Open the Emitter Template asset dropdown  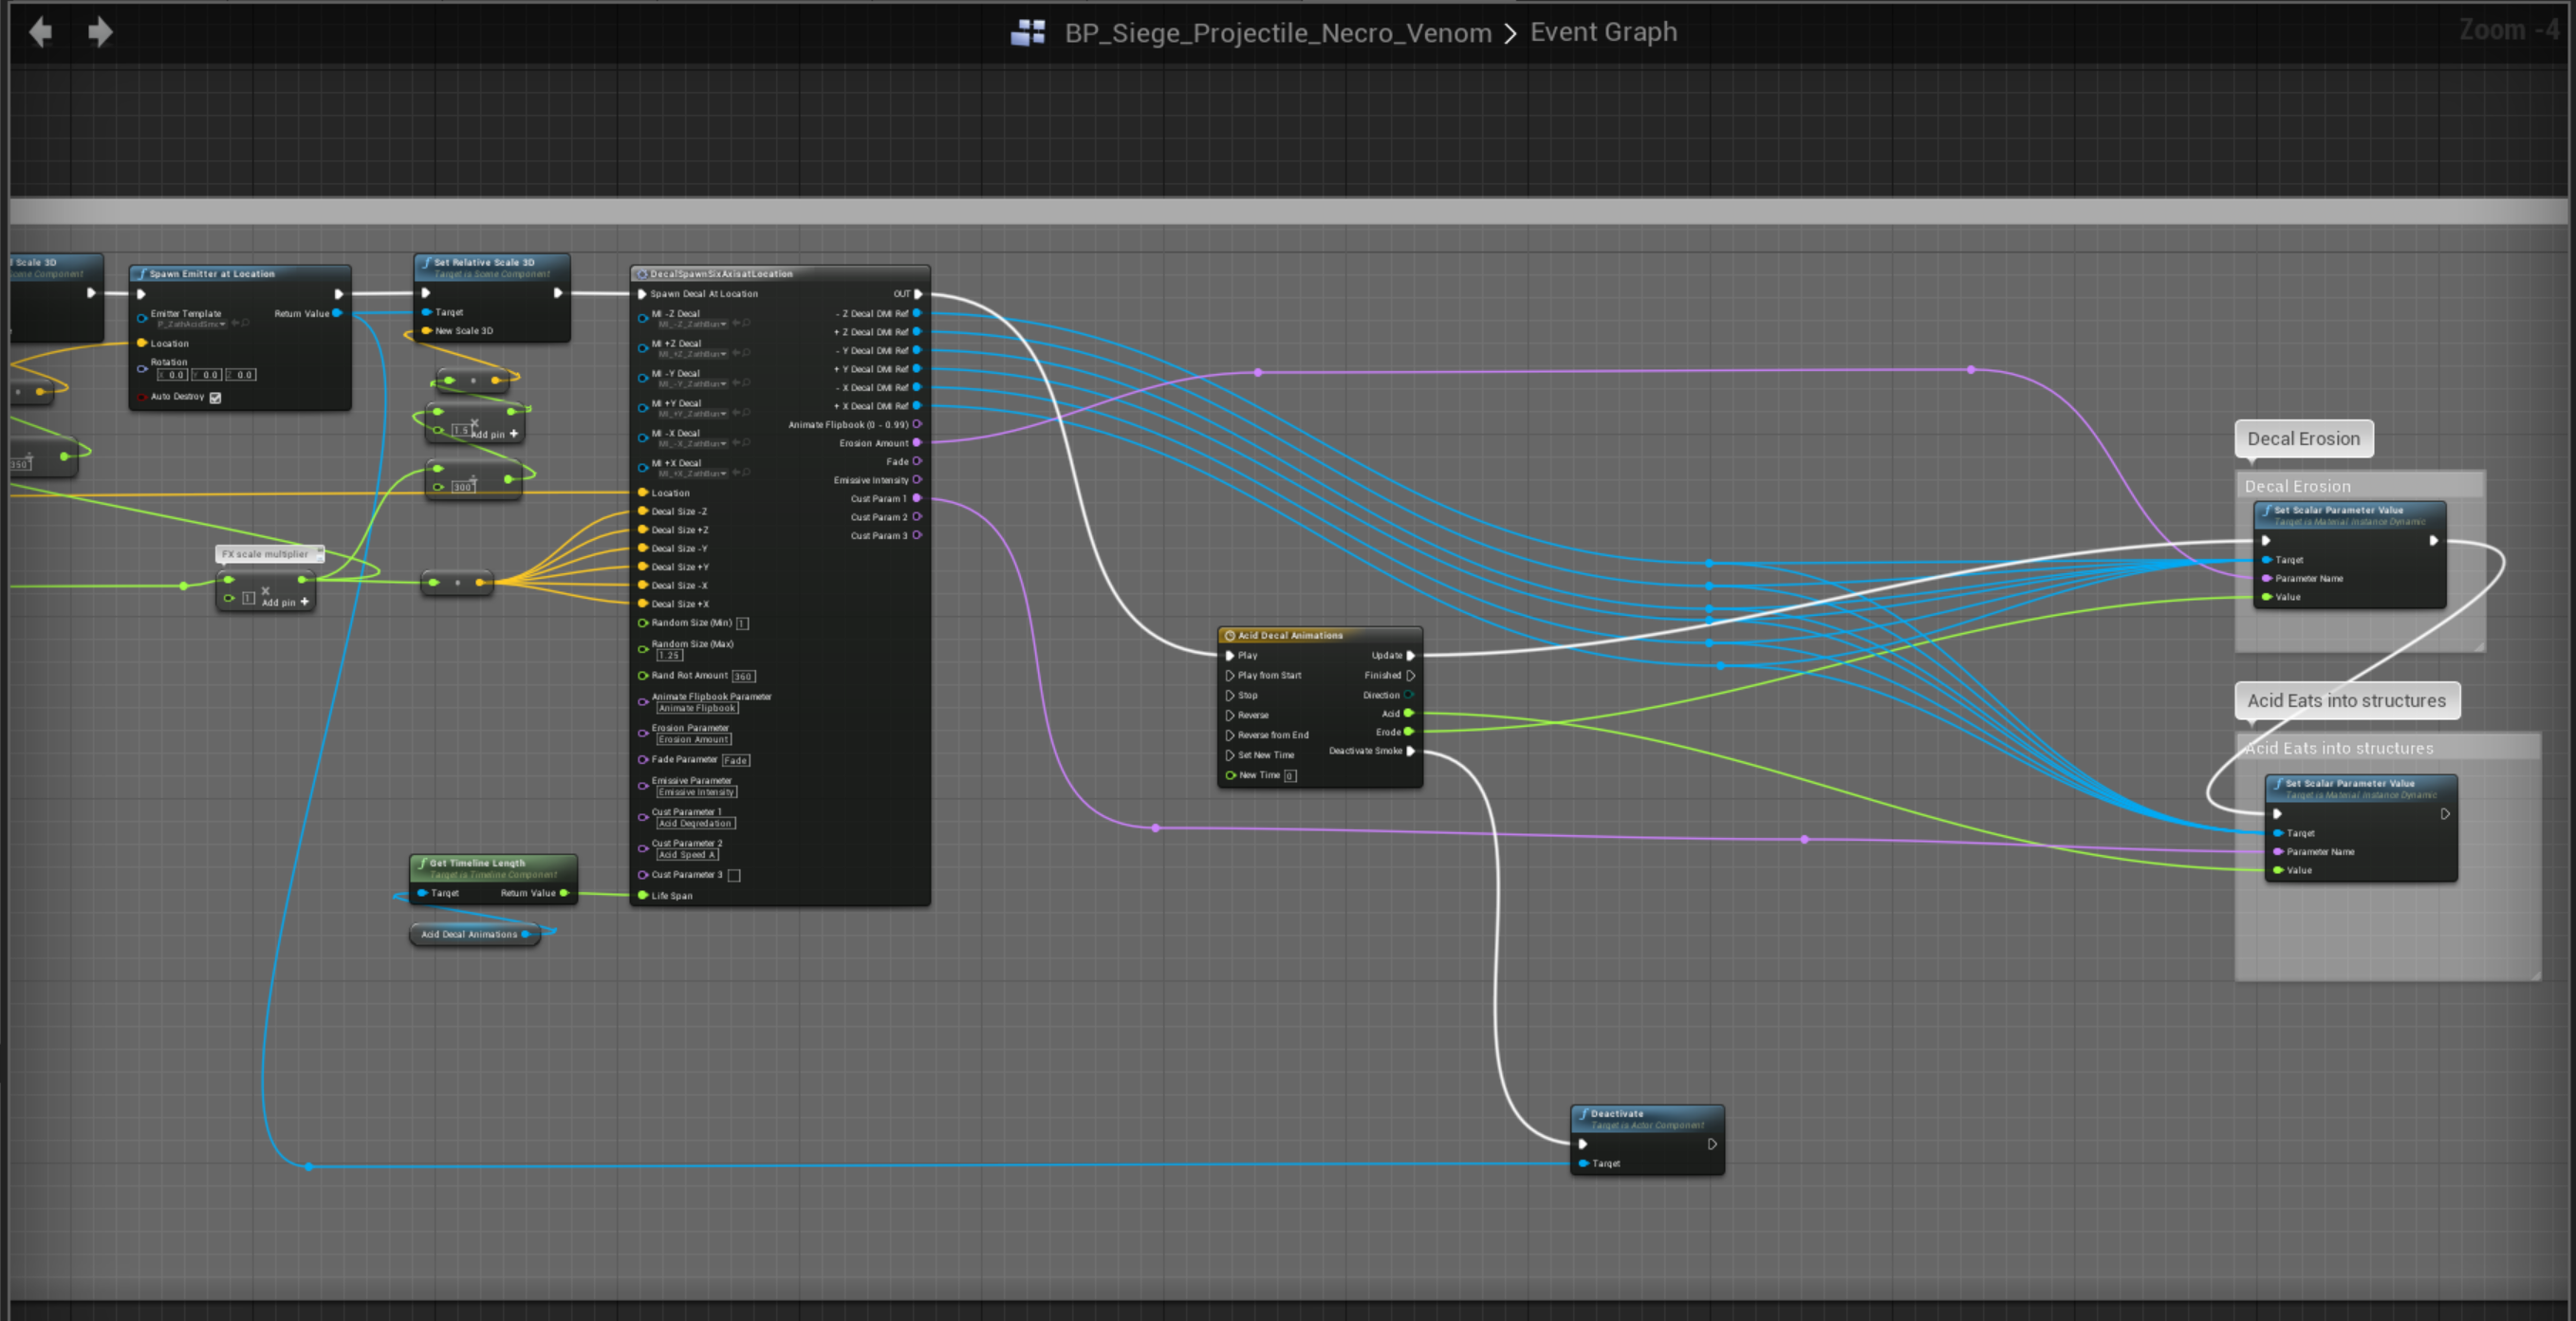(191, 324)
